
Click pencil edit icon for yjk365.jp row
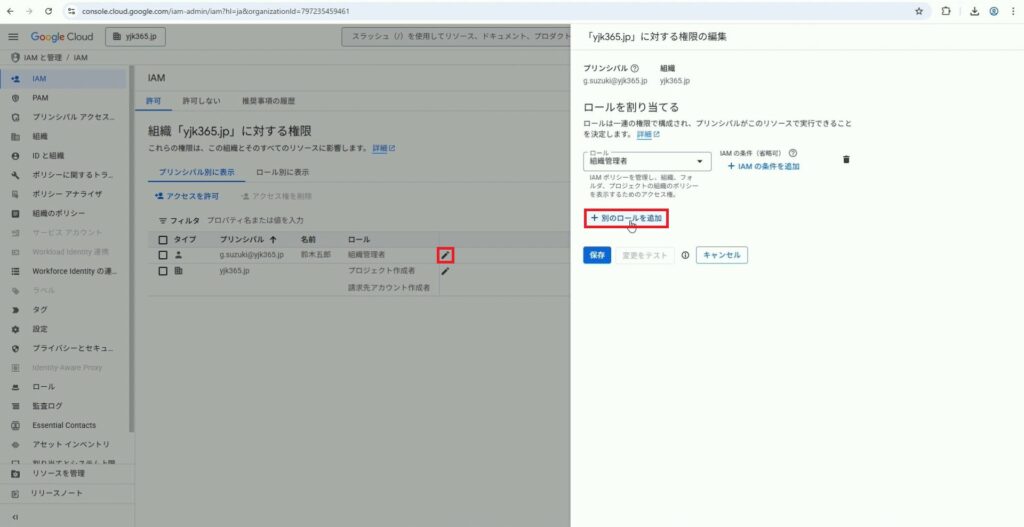(x=445, y=271)
